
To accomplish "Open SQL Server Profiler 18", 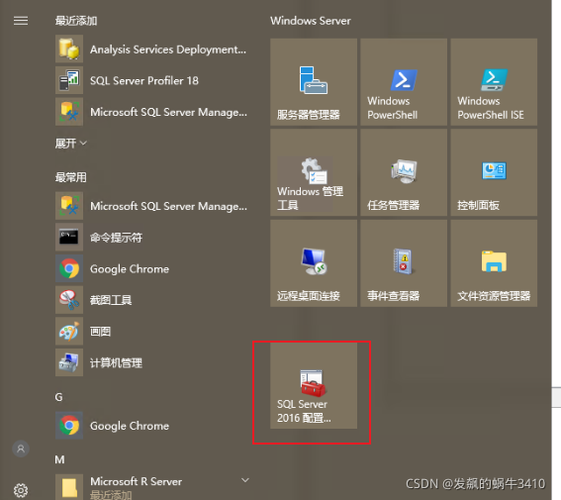I will coord(151,80).
